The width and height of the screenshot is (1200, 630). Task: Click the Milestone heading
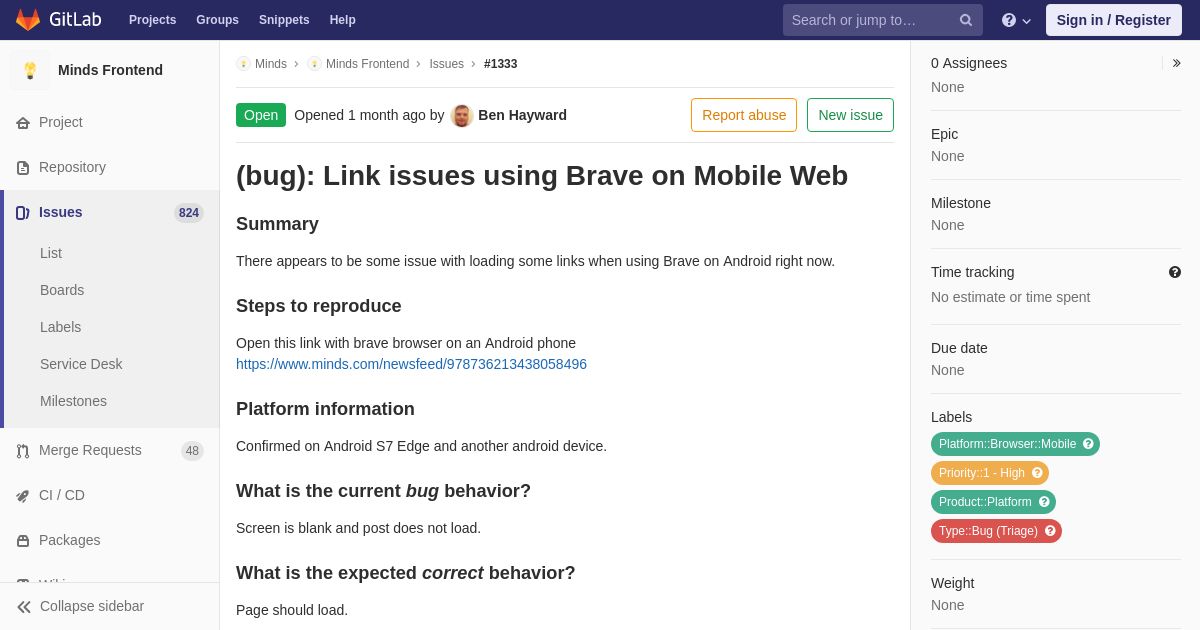tap(961, 203)
